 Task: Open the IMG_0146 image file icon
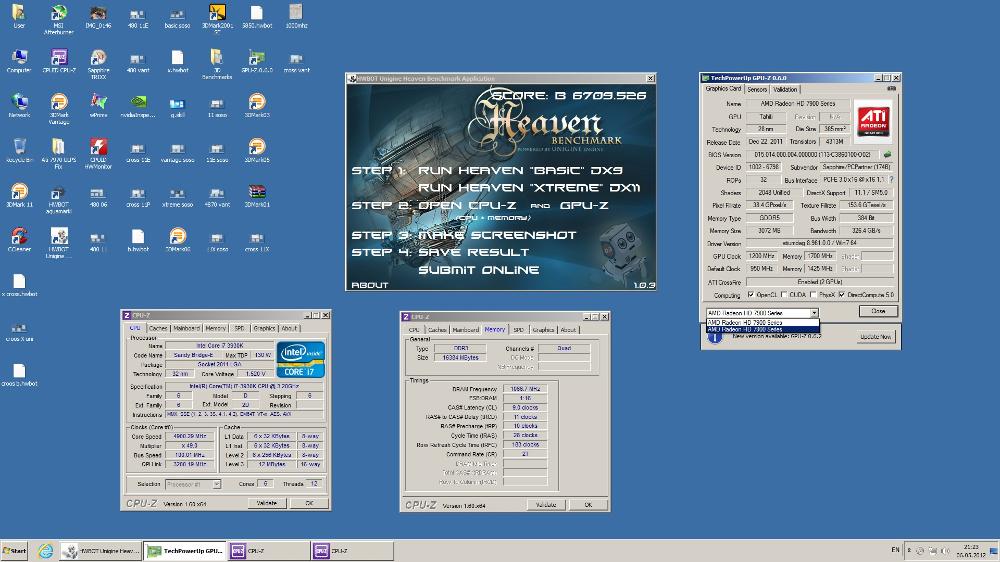coord(98,17)
